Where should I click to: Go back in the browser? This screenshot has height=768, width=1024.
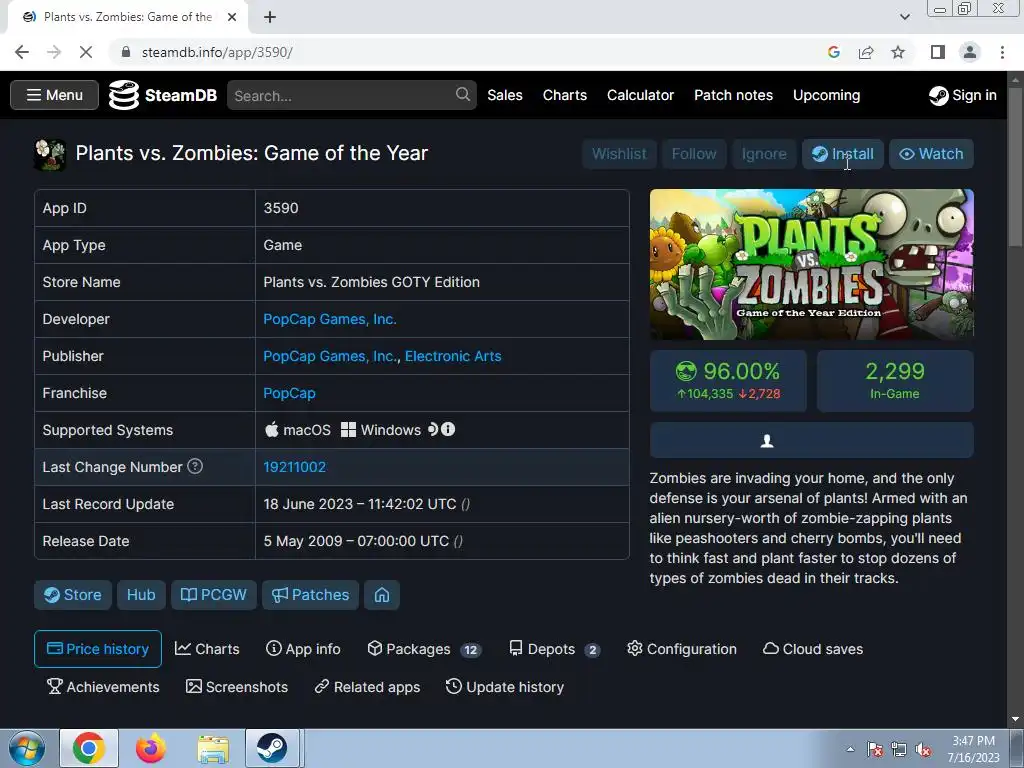tap(22, 52)
